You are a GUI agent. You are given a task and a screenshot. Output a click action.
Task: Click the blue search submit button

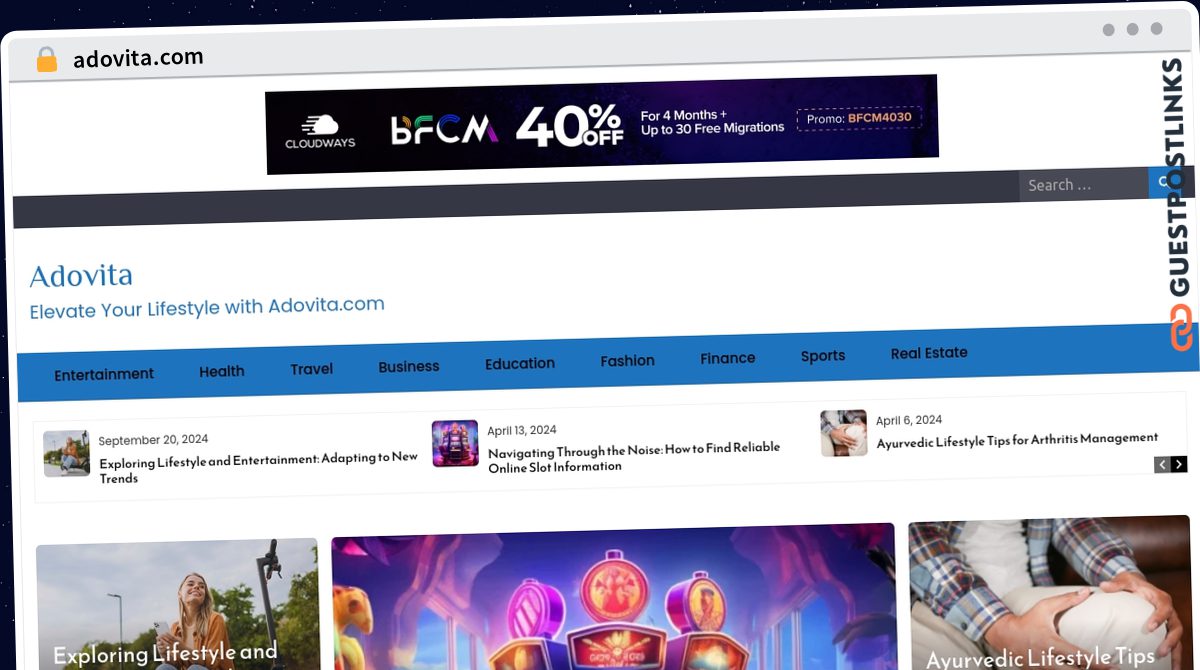click(x=1163, y=182)
